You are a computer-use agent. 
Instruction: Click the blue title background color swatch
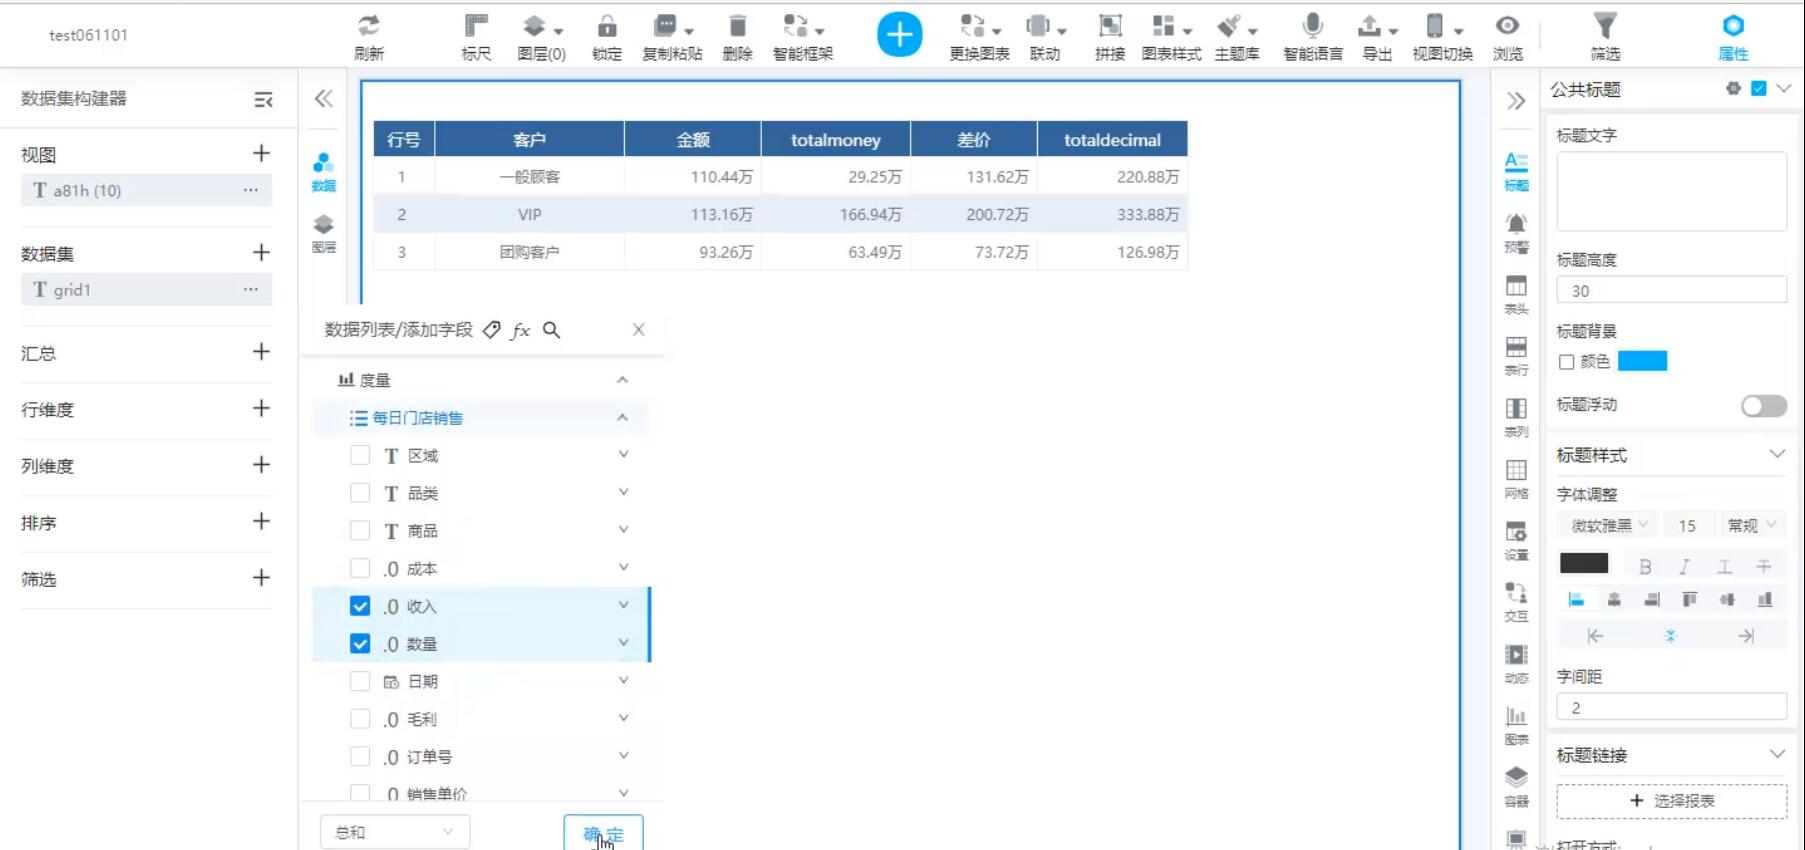[x=1642, y=361]
